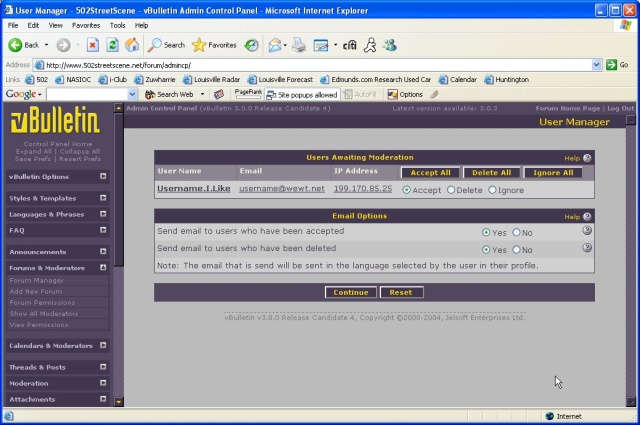The image size is (640, 425).
Task: Click the Google toolbar search field
Action: coord(87,95)
